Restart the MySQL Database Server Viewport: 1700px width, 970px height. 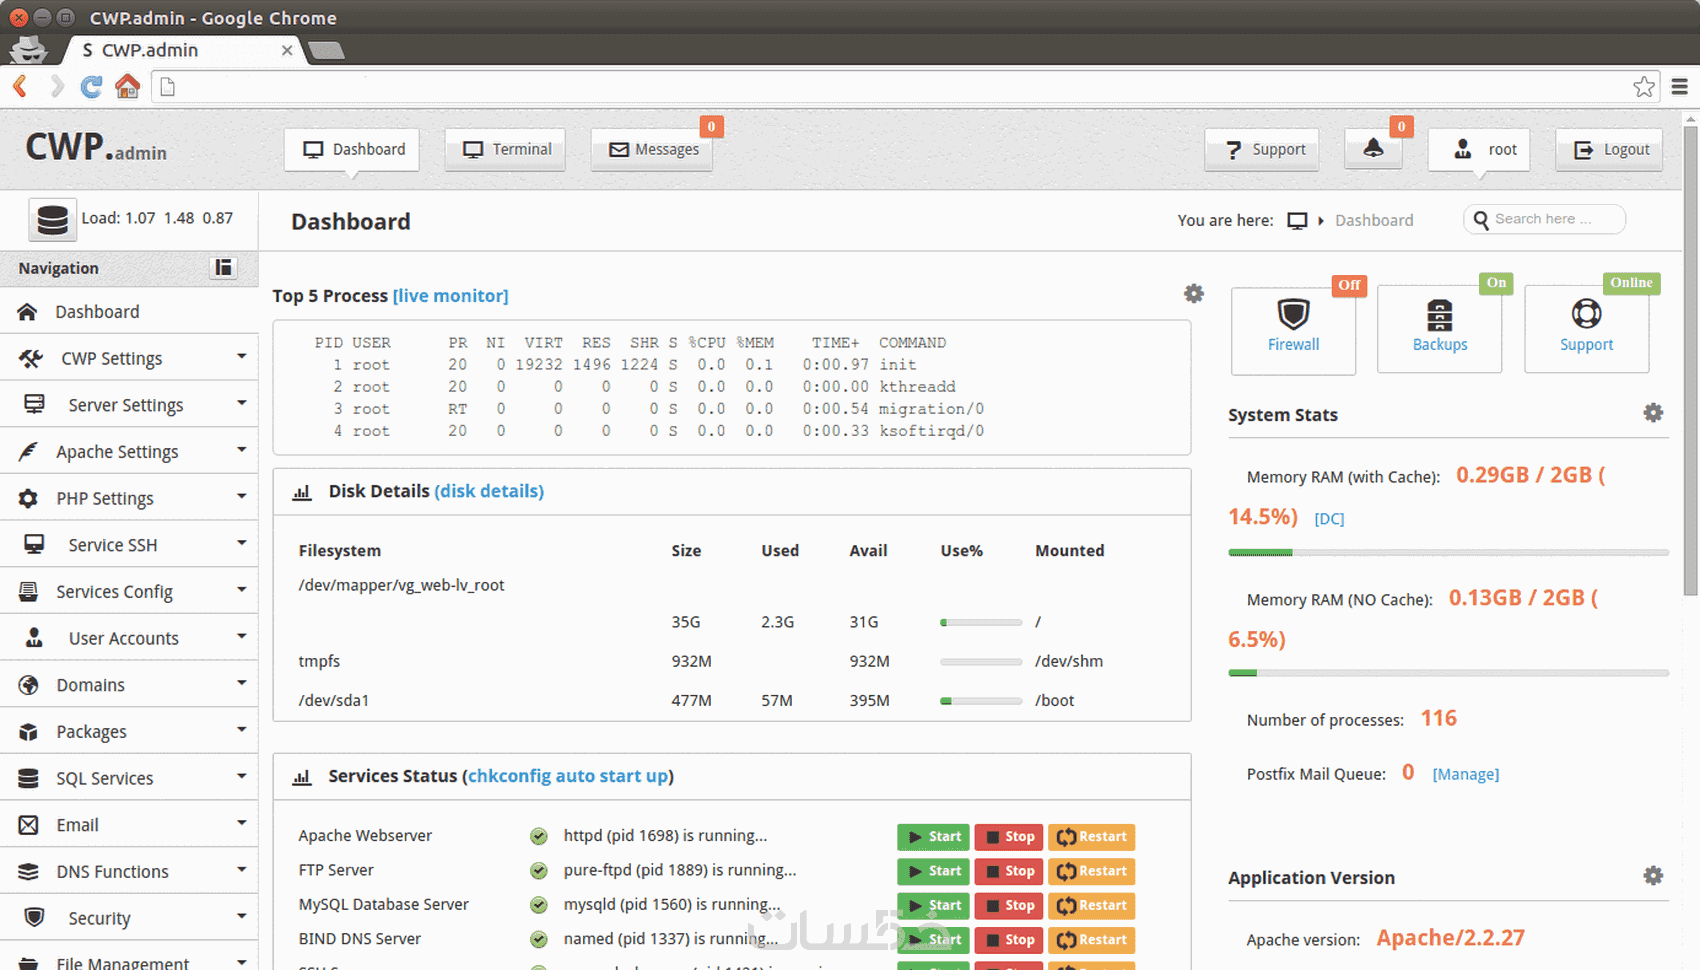pos(1091,905)
